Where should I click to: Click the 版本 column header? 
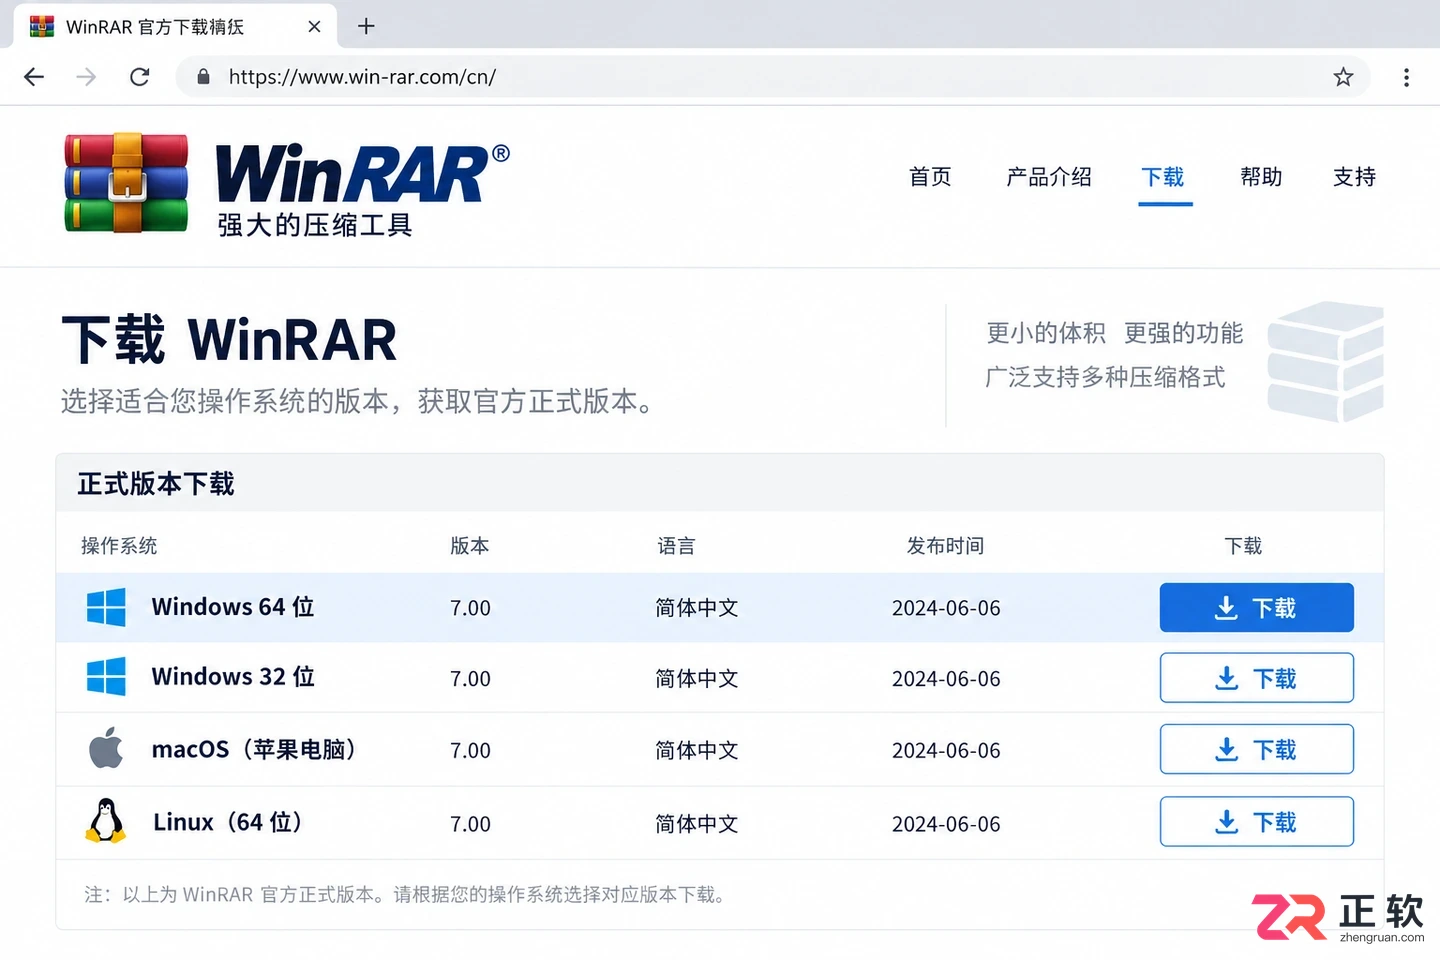point(470,546)
